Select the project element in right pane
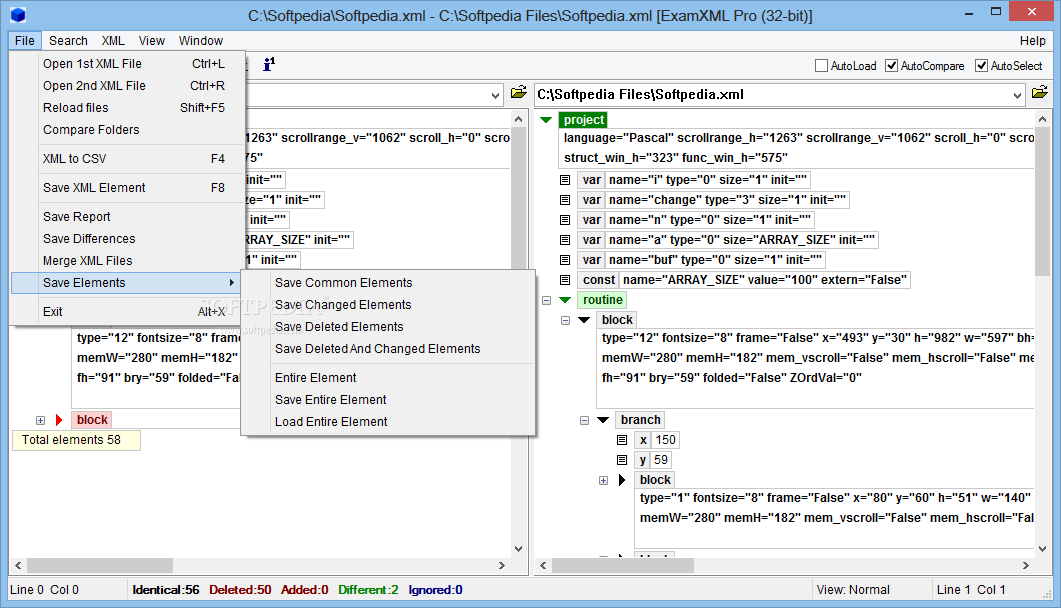Viewport: 1061px width, 608px height. [583, 120]
